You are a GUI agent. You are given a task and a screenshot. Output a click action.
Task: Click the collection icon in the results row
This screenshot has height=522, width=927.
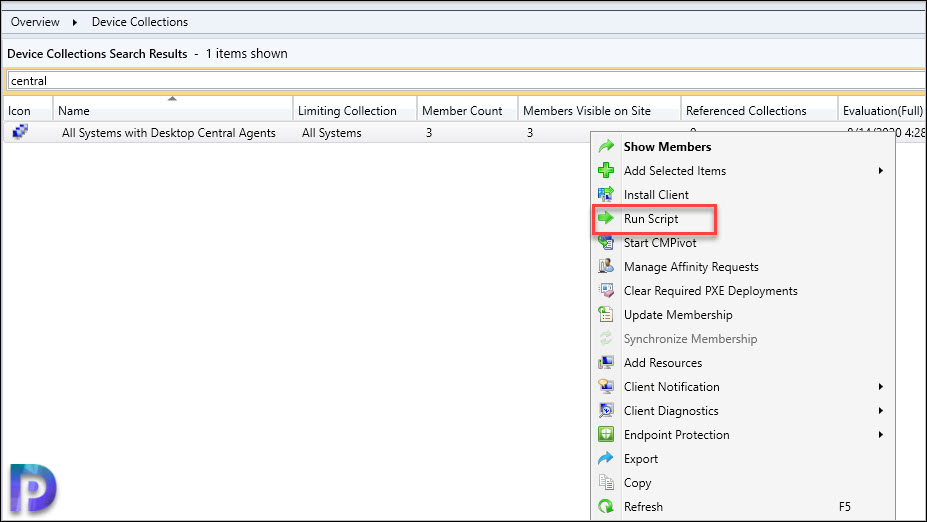coord(20,131)
